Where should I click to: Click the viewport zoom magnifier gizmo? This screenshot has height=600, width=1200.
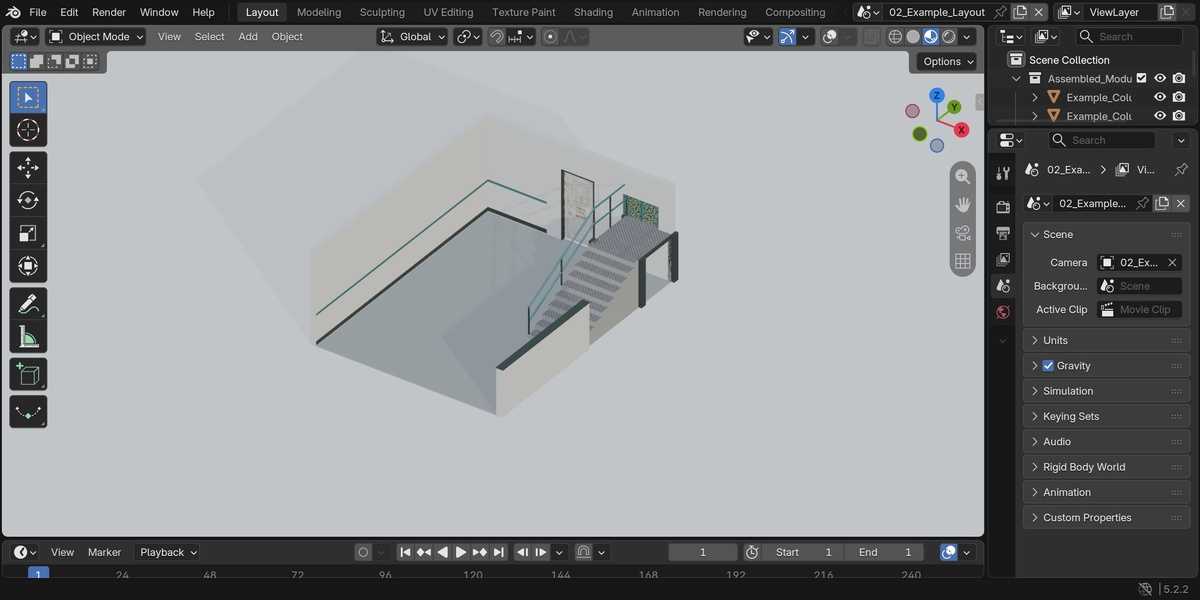click(x=963, y=176)
